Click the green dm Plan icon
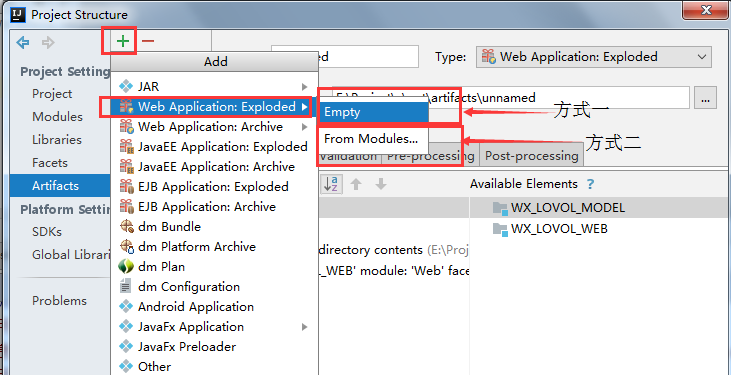 (126, 266)
